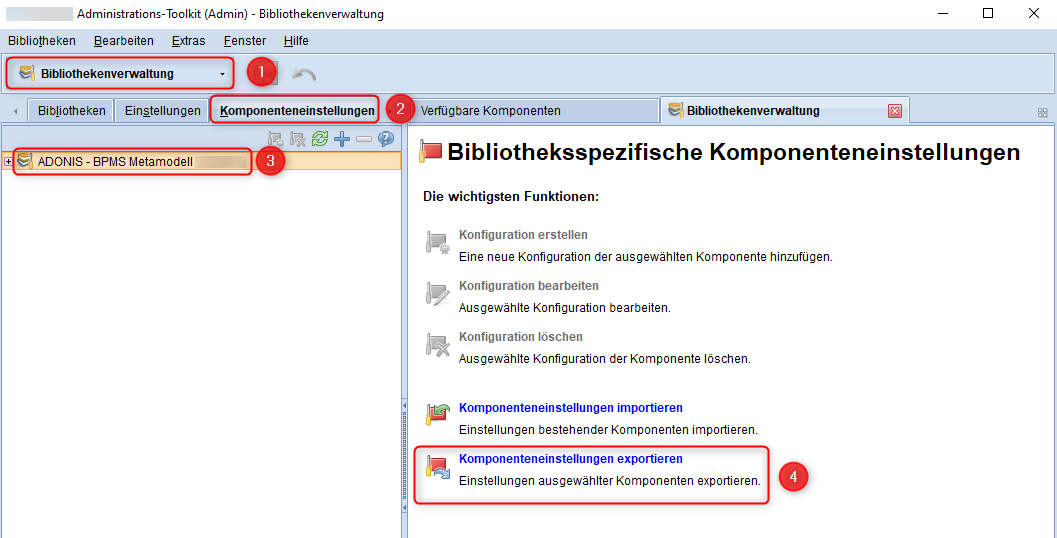1057x538 pixels.
Task: Click the delete configuration icon in the tree toolbar
Action: (297, 140)
